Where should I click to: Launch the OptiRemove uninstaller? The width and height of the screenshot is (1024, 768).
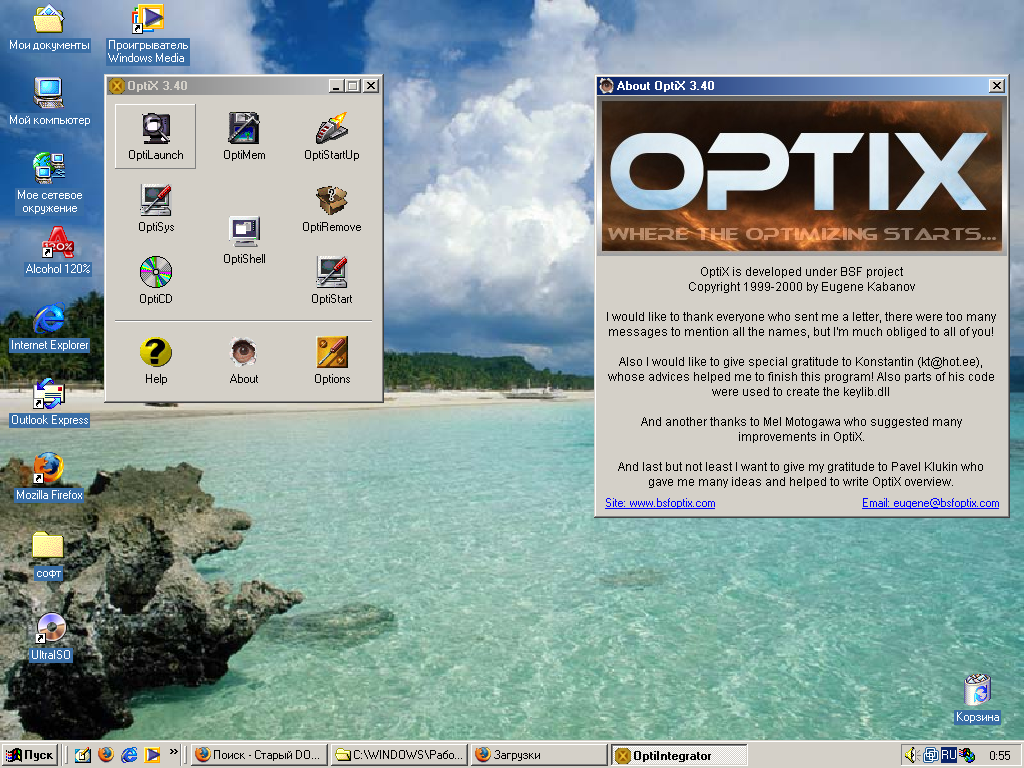pyautogui.click(x=332, y=207)
